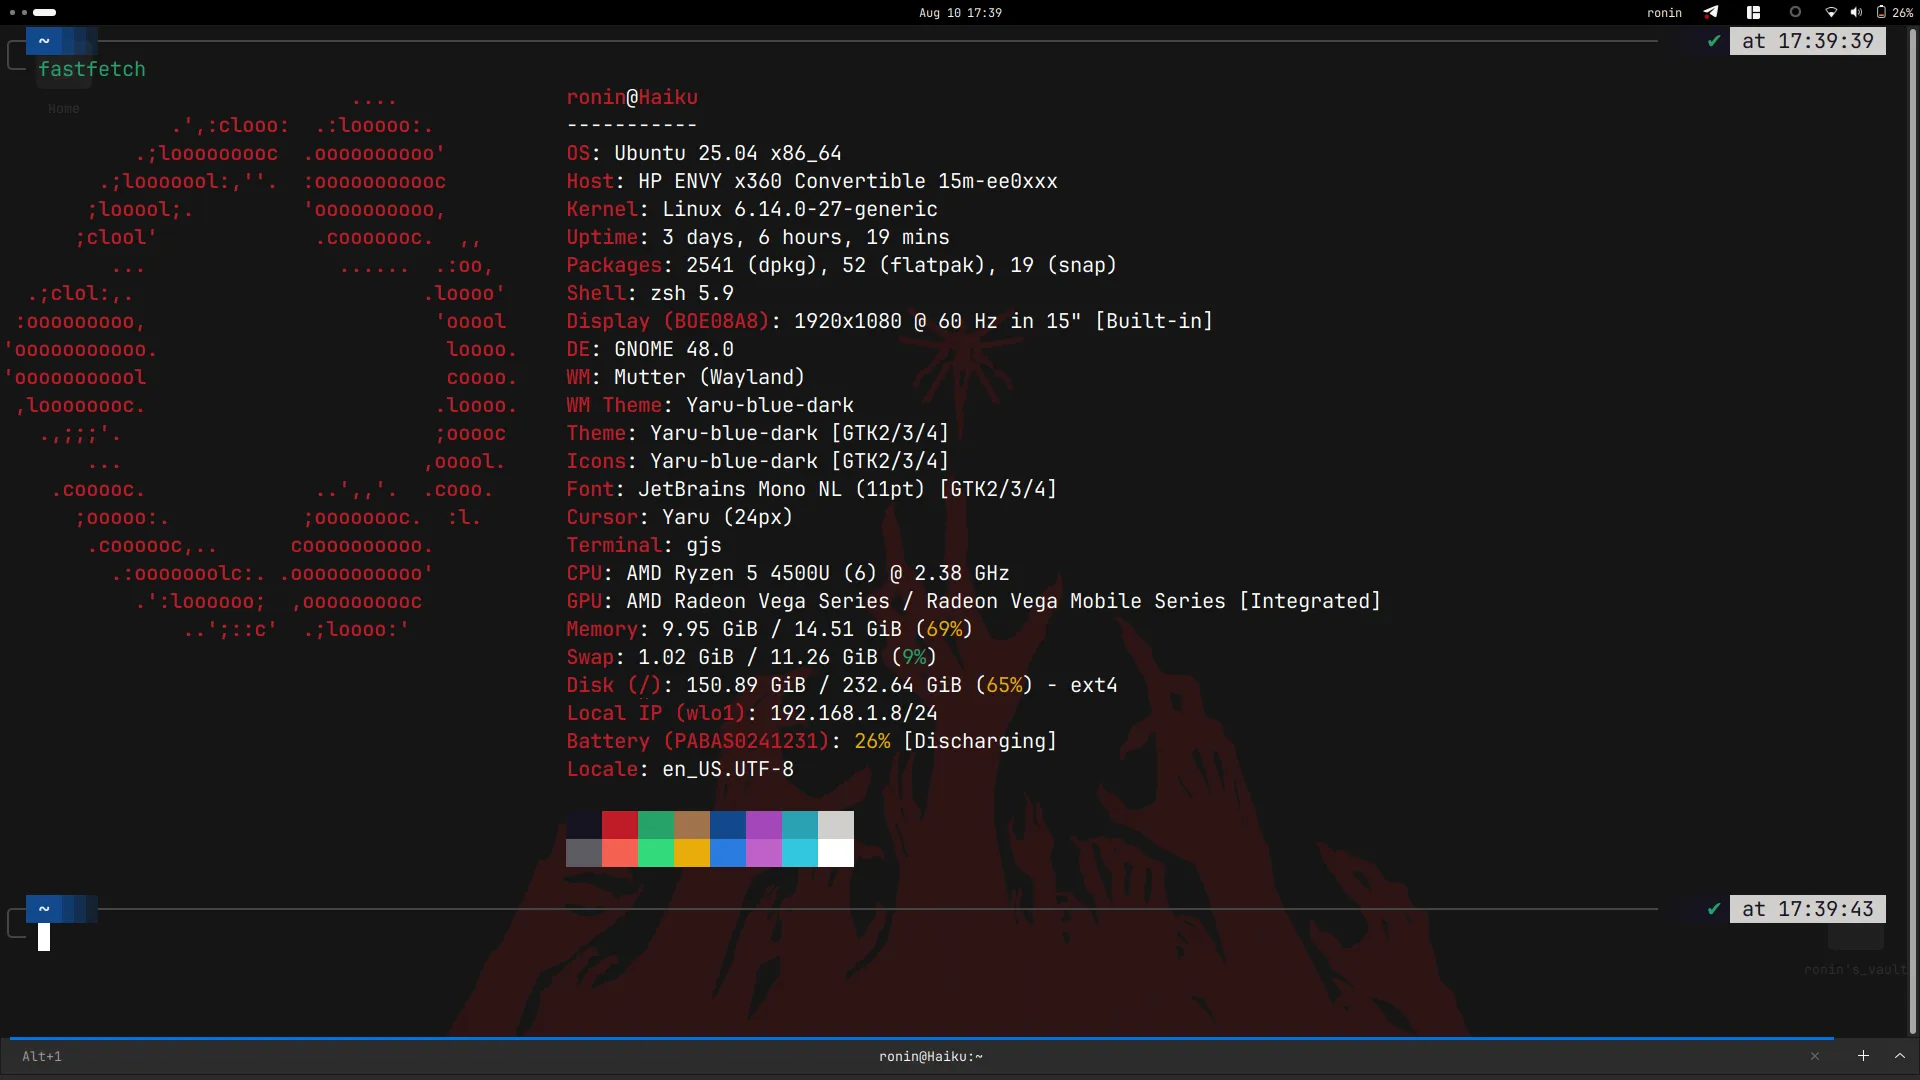The width and height of the screenshot is (1920, 1080).
Task: Click the GPU line AMD Radeon Vega Series
Action: click(x=973, y=601)
